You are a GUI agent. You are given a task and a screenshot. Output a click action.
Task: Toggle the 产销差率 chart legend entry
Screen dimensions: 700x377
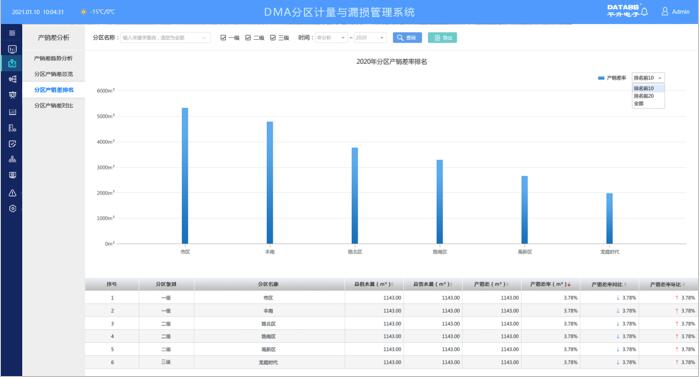(x=612, y=78)
